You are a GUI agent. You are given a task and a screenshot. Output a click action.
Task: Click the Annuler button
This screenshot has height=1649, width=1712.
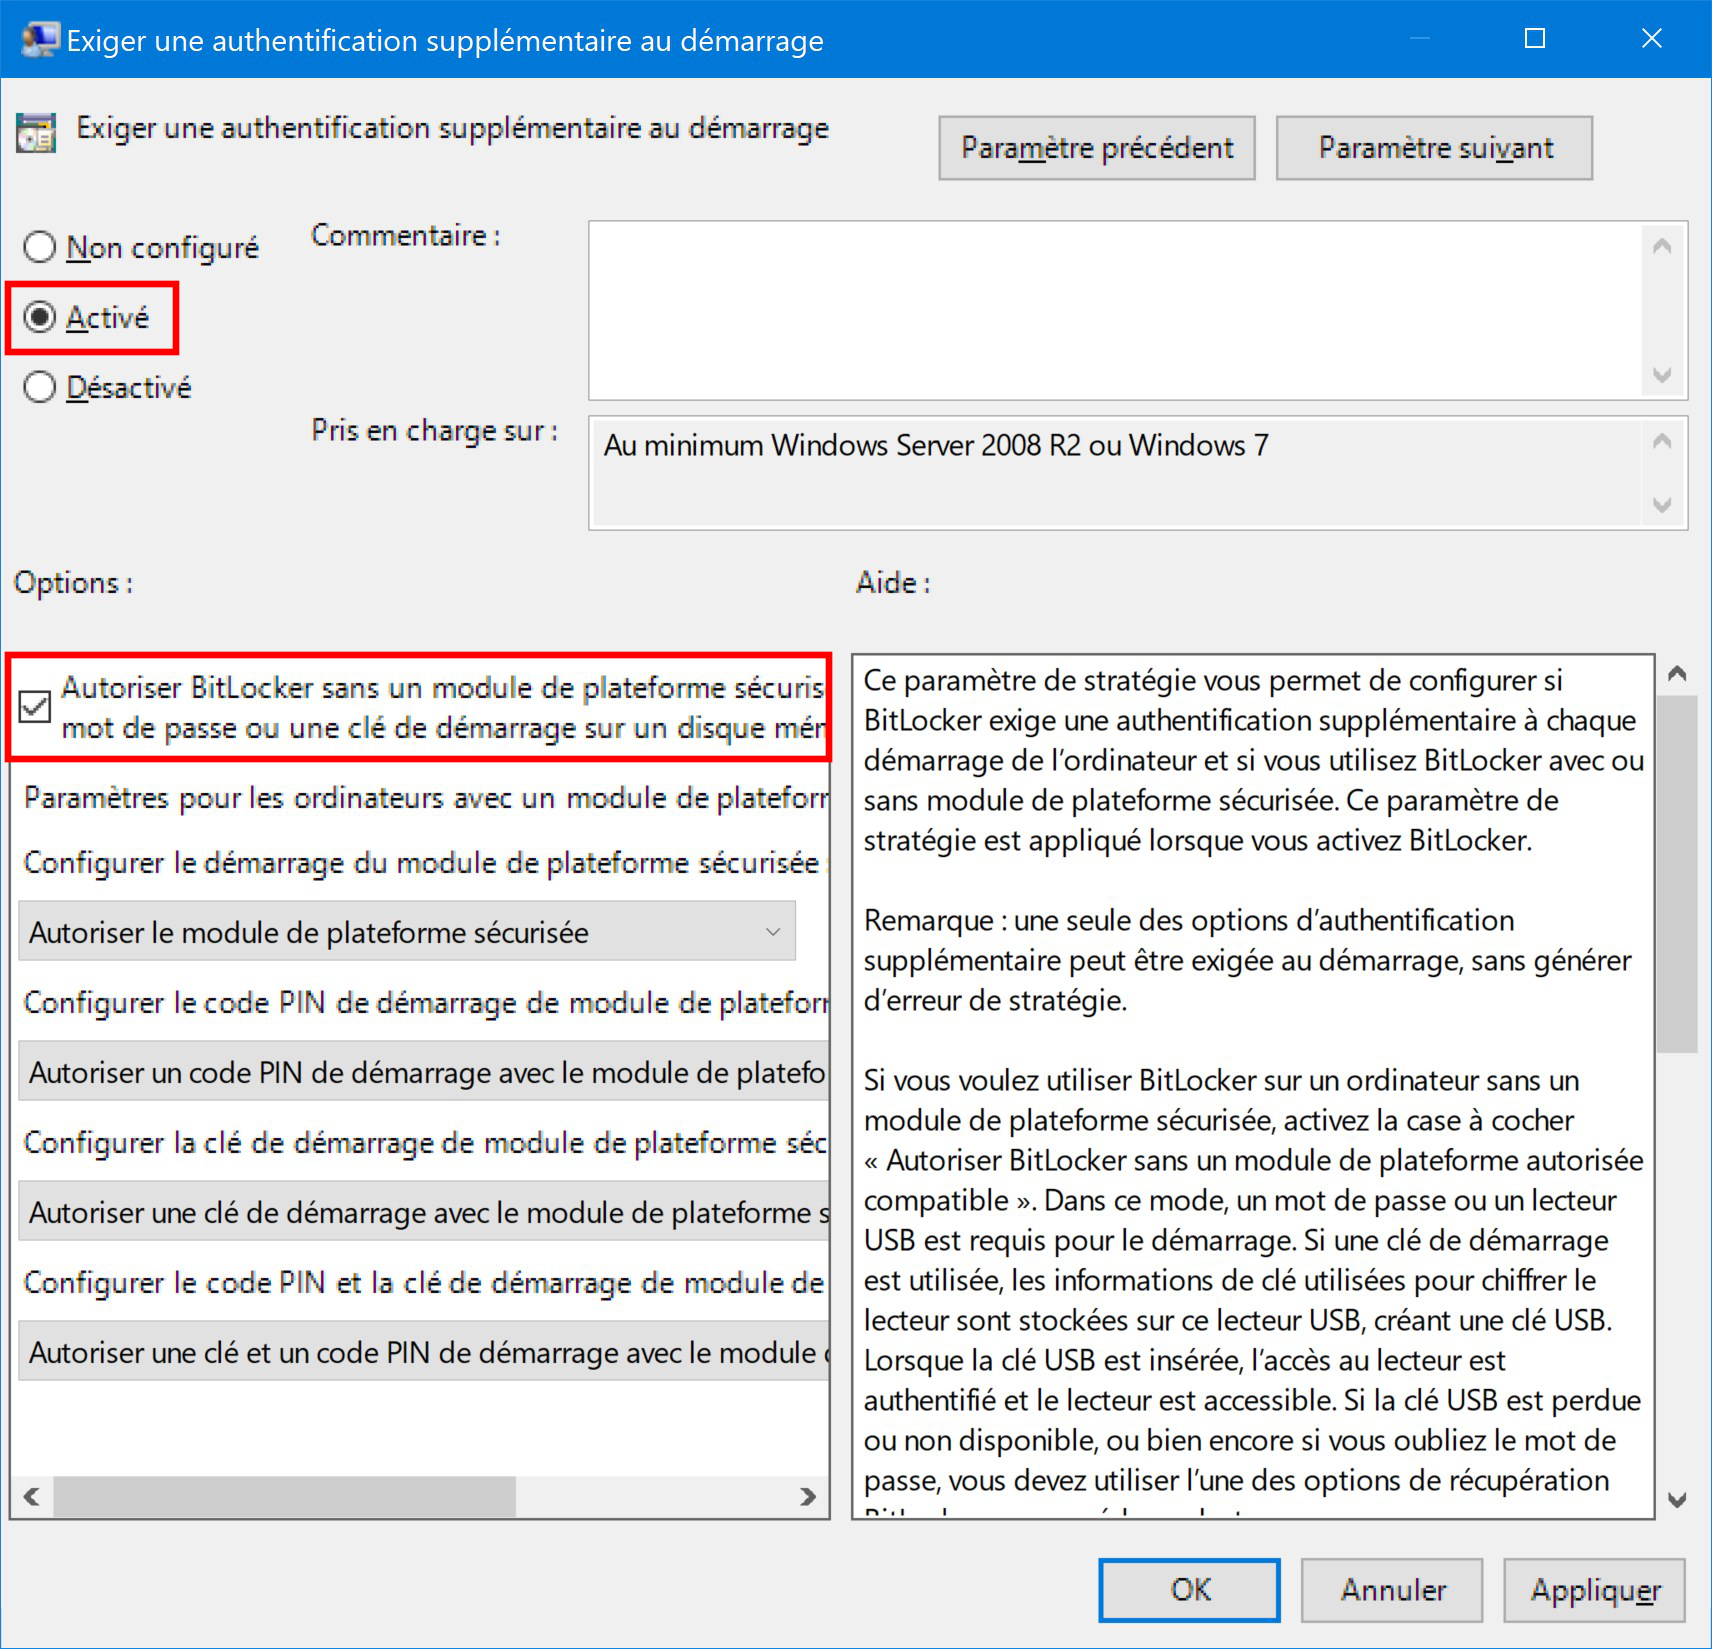pos(1392,1590)
